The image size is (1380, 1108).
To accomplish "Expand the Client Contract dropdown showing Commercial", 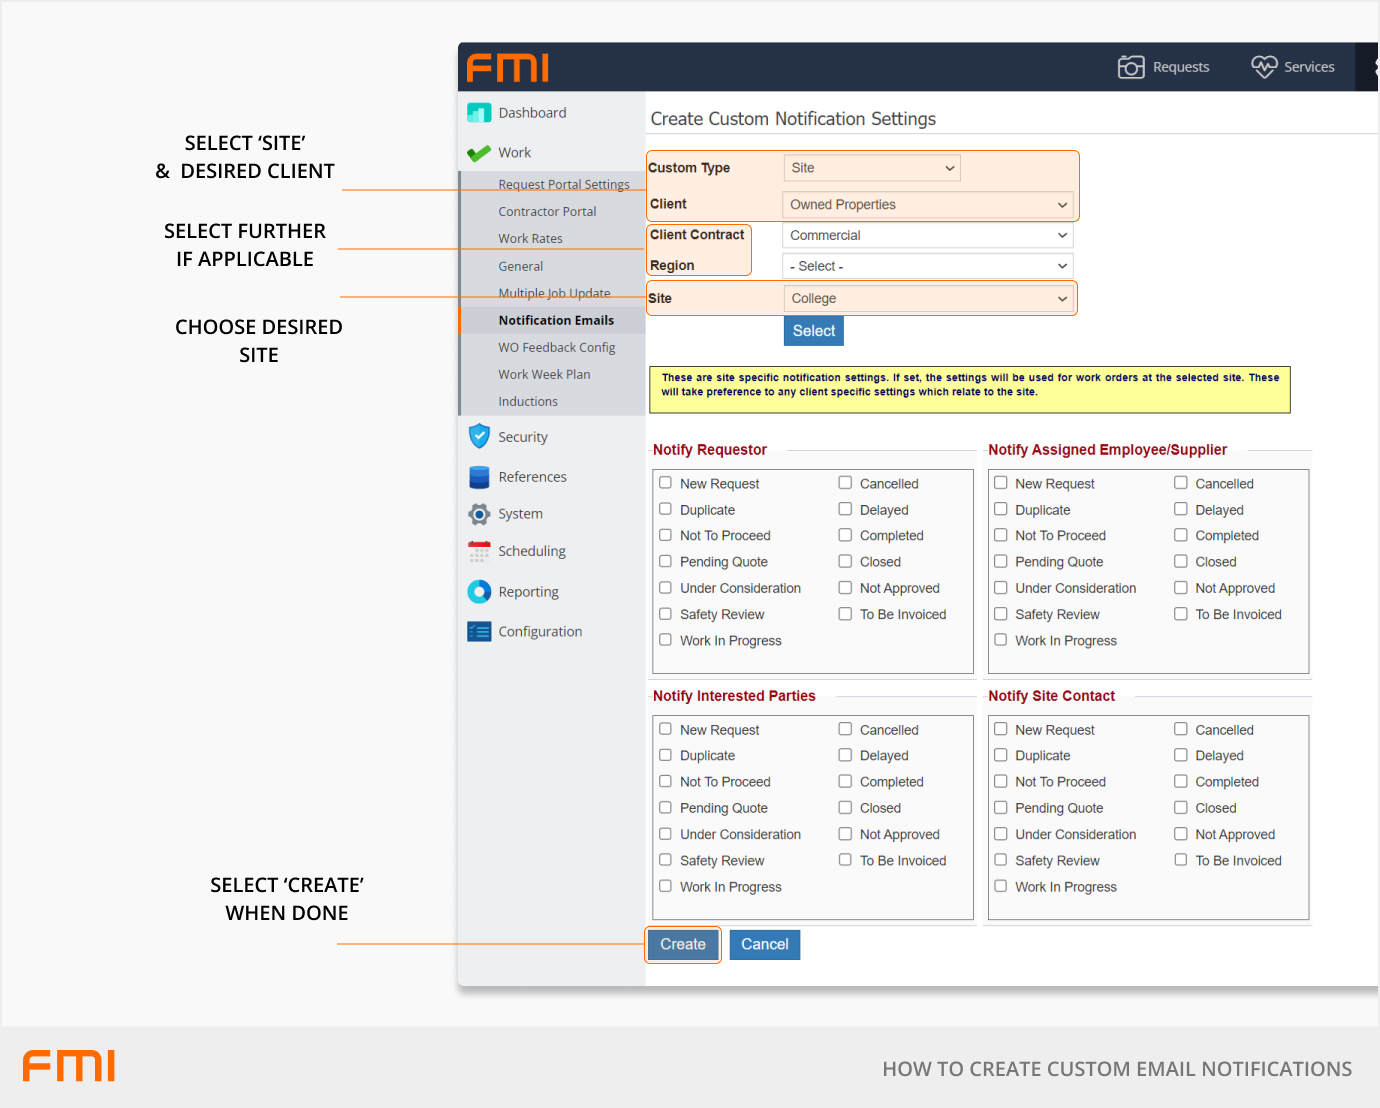I will (927, 236).
